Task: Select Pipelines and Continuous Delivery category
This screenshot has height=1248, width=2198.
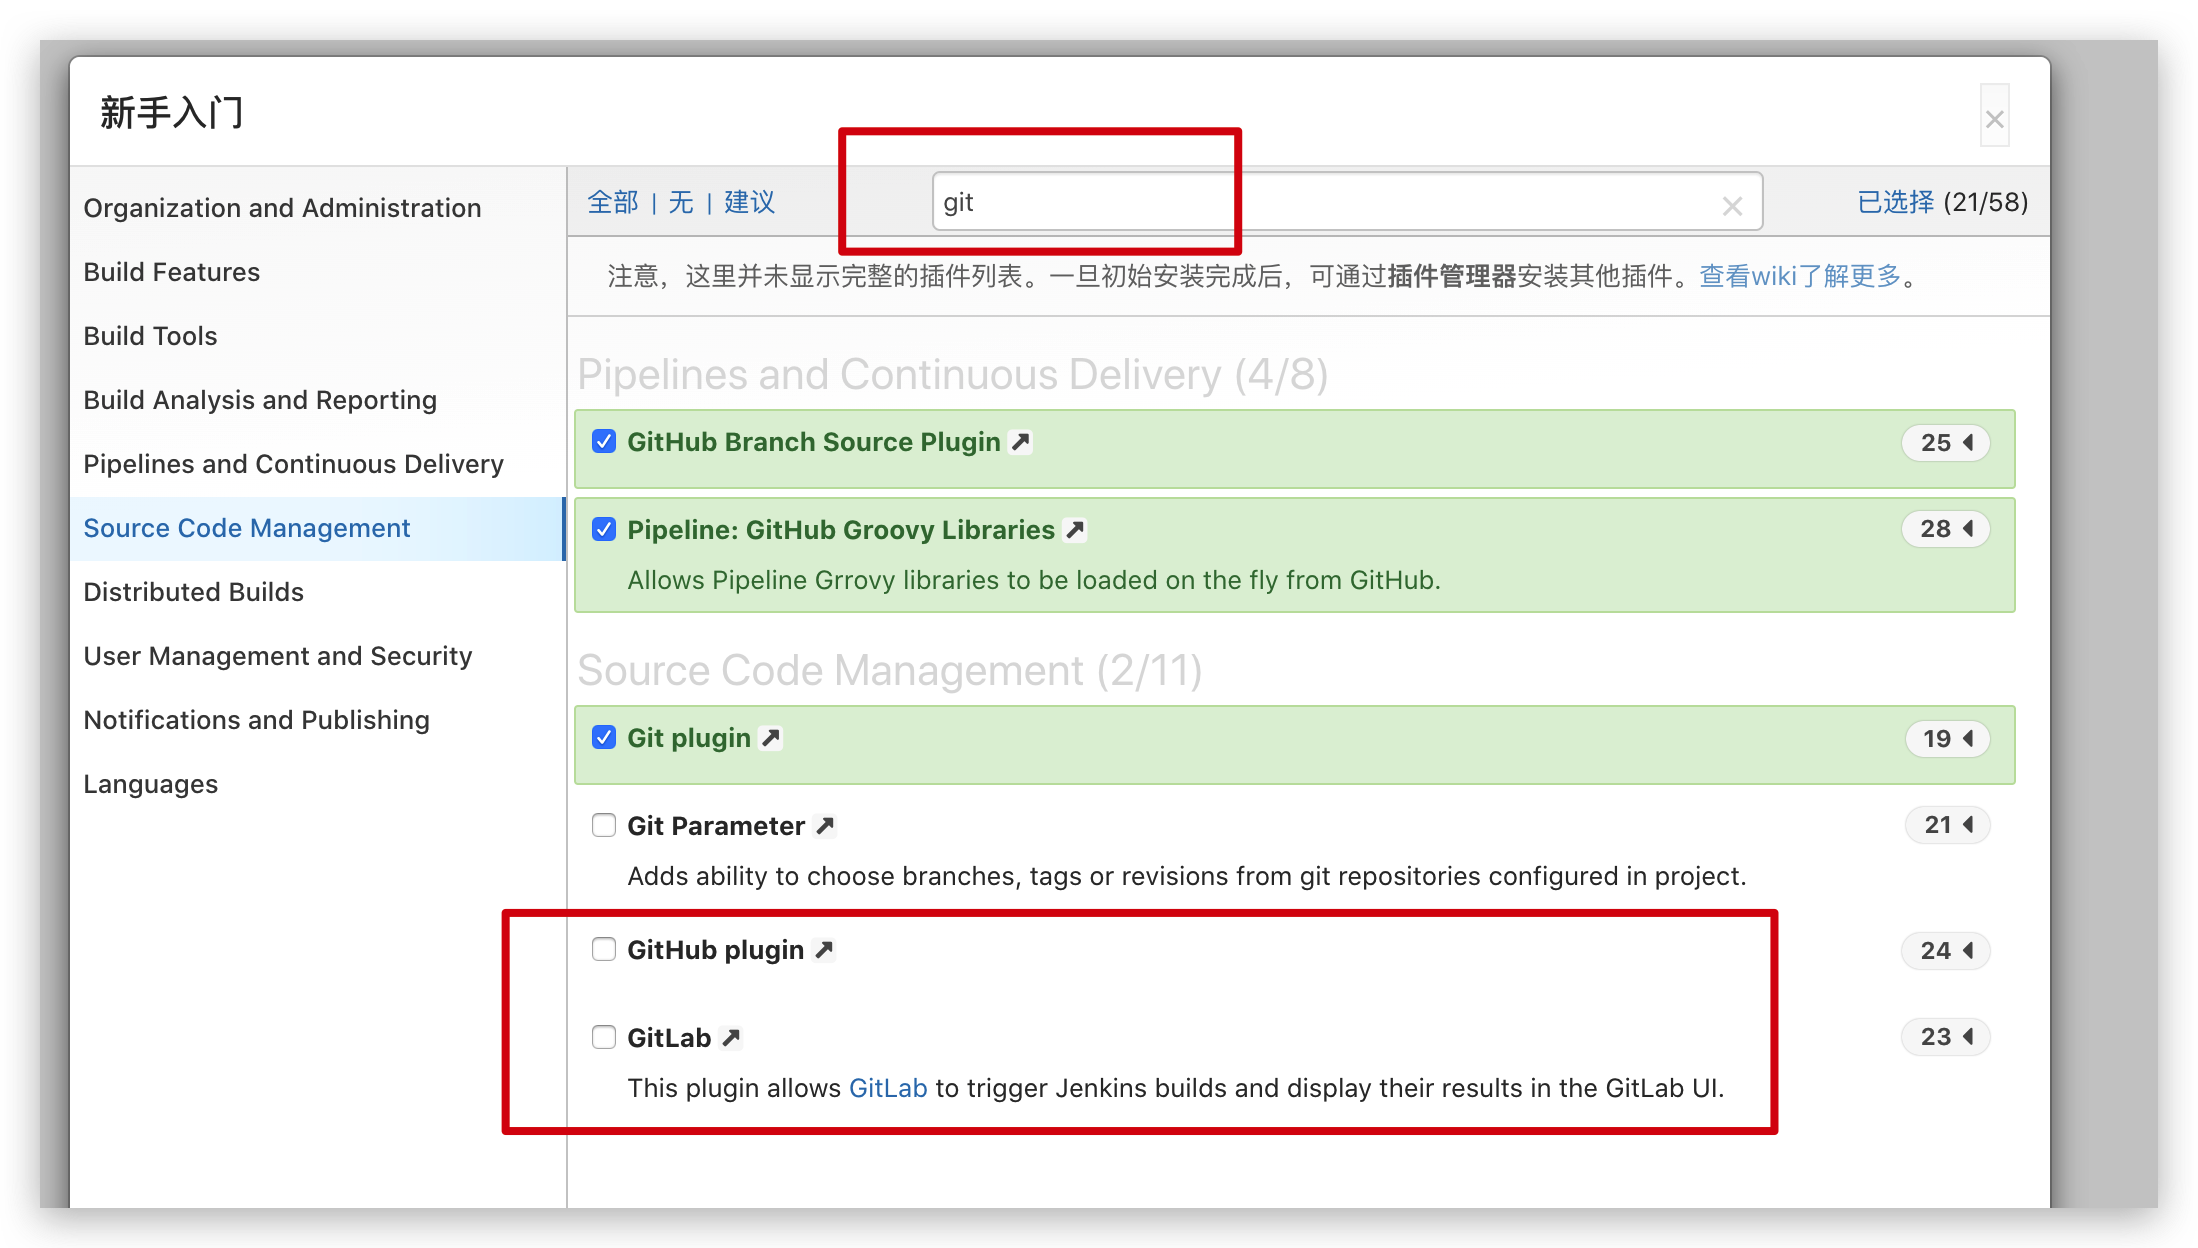Action: (318, 464)
